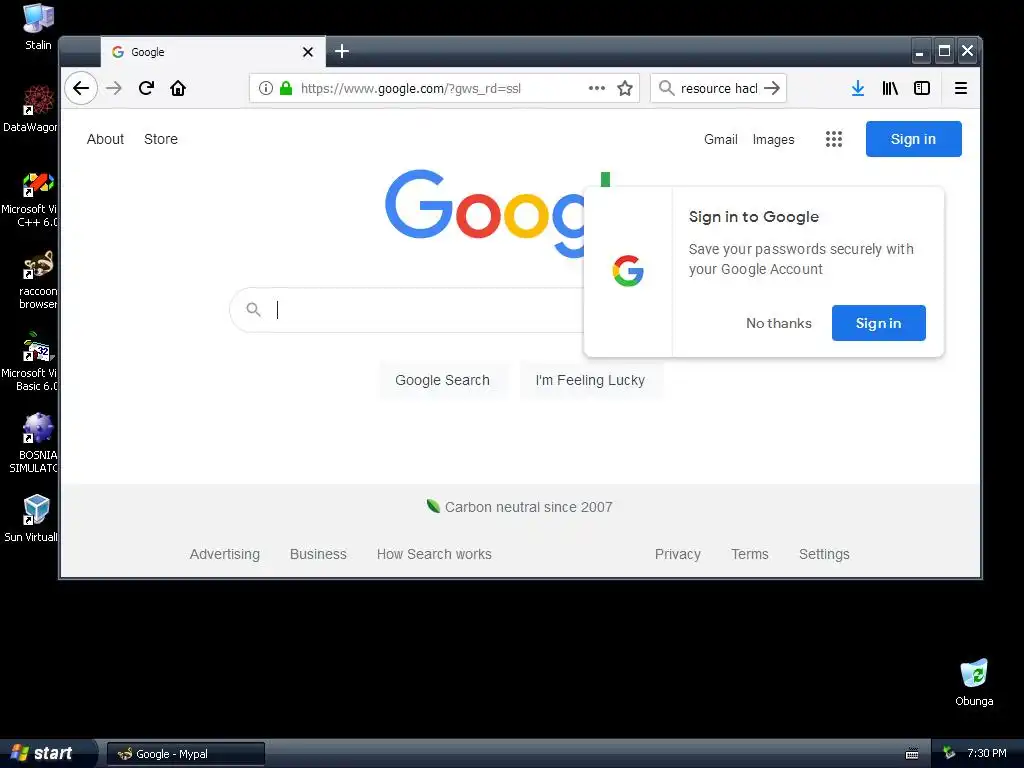Open the Terms footer link
This screenshot has width=1024, height=768.
(750, 554)
